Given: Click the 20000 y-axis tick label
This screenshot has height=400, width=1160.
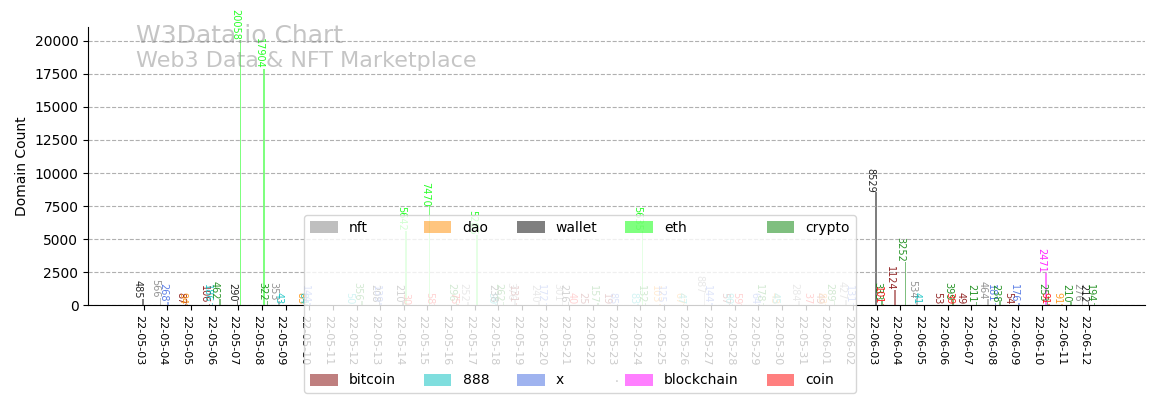Looking at the screenshot, I should [56, 41].
